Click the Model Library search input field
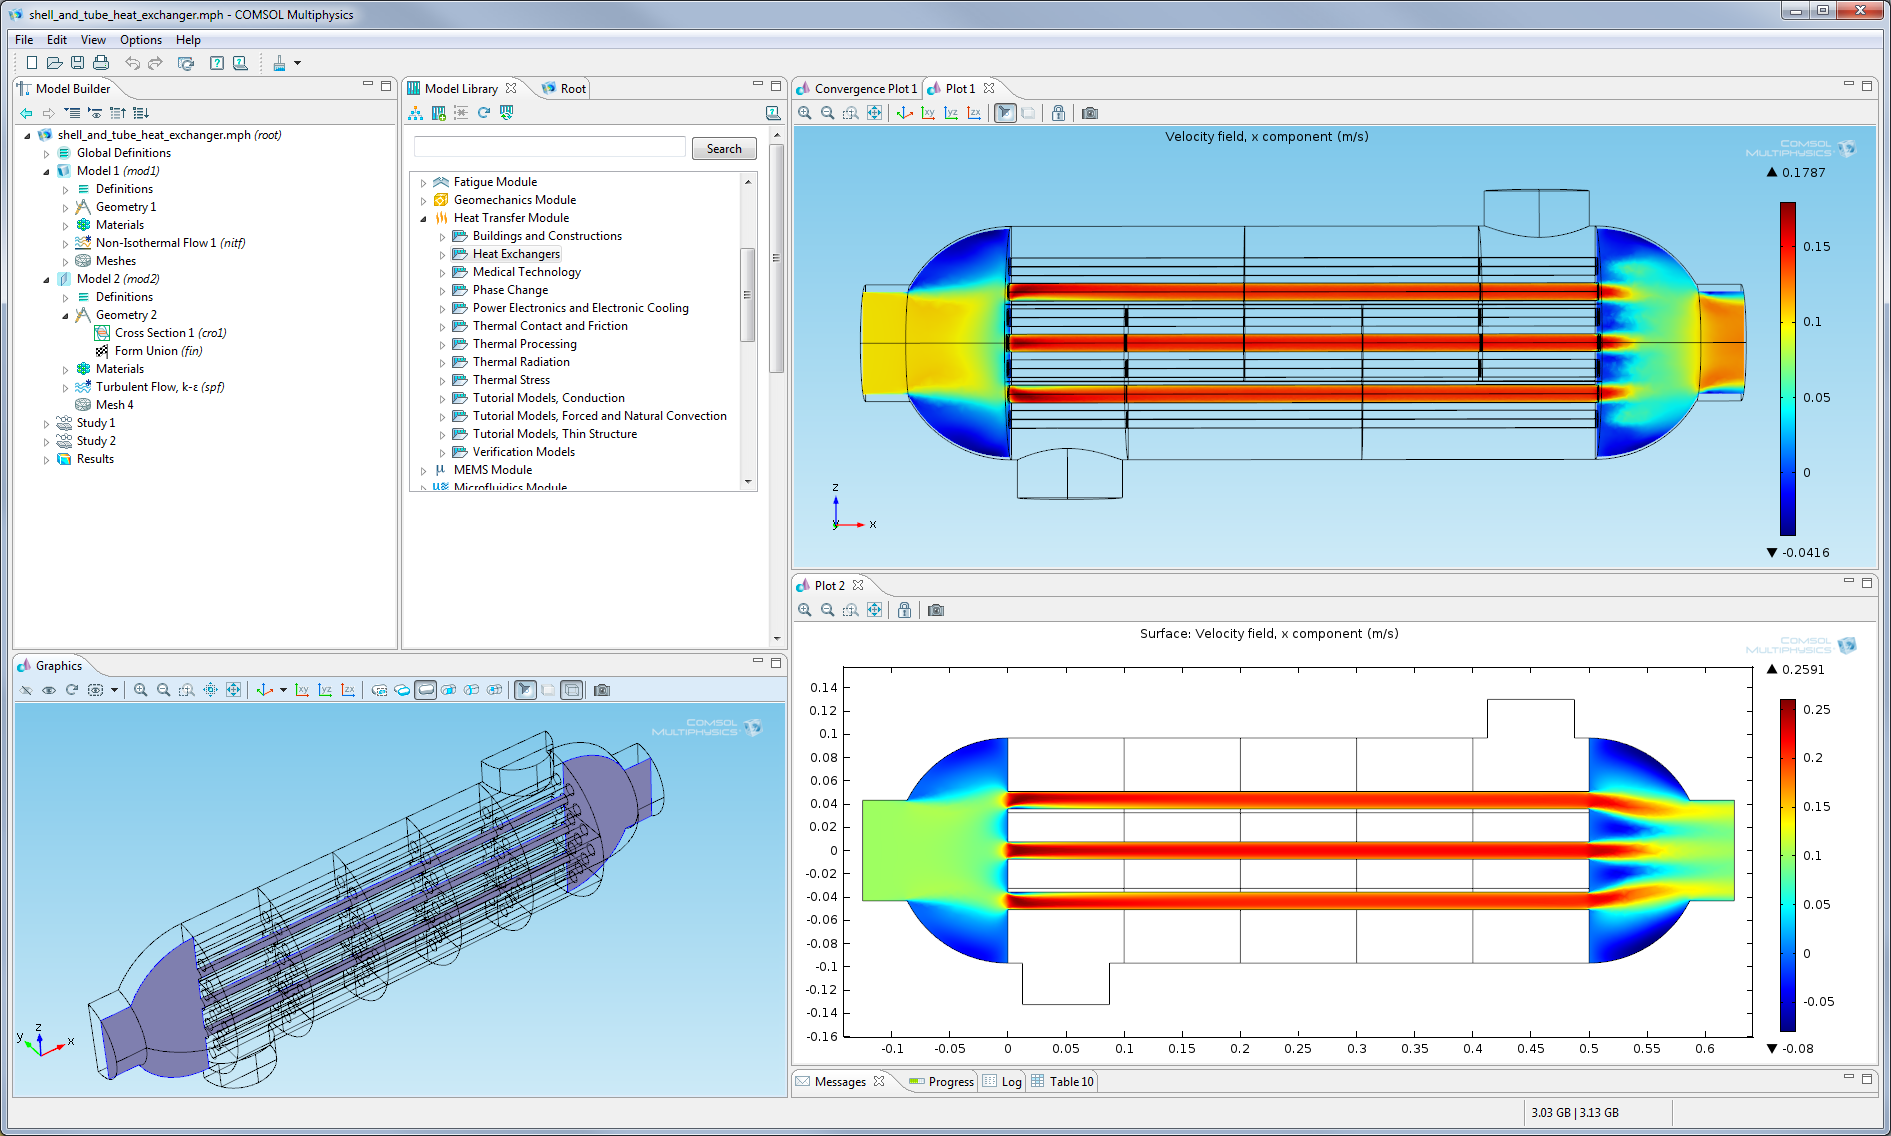This screenshot has height=1136, width=1891. [x=550, y=148]
